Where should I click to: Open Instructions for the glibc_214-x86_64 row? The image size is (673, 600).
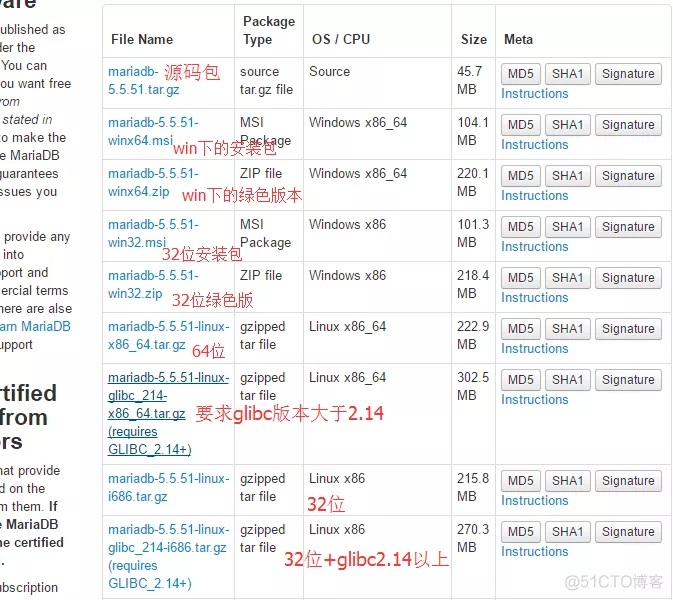[x=535, y=400]
